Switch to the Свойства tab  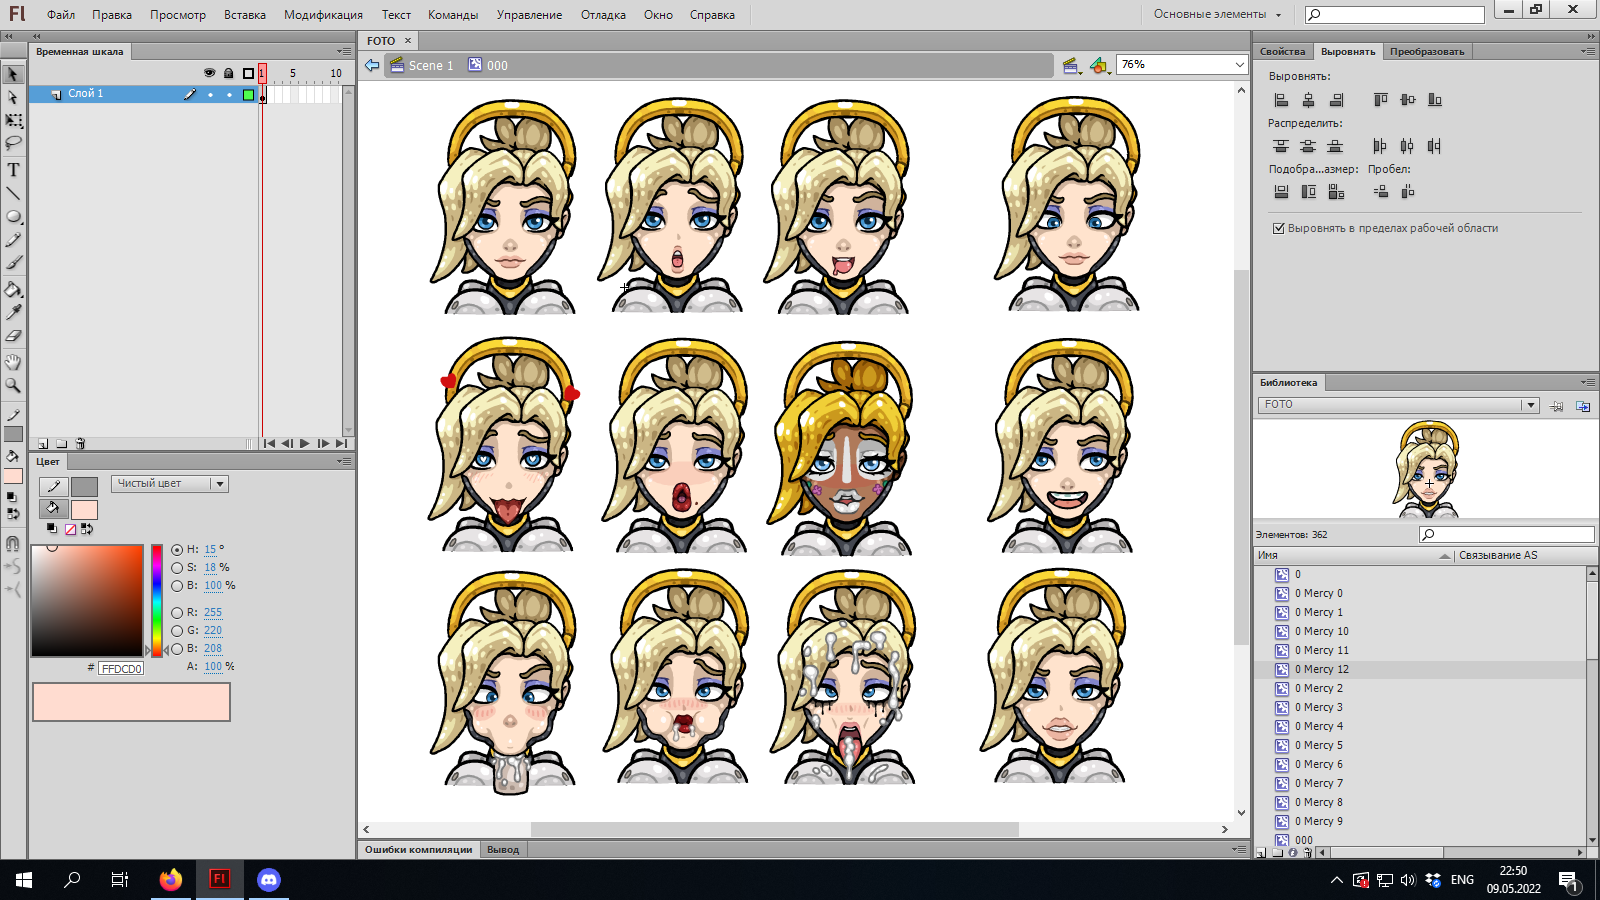[x=1283, y=51]
